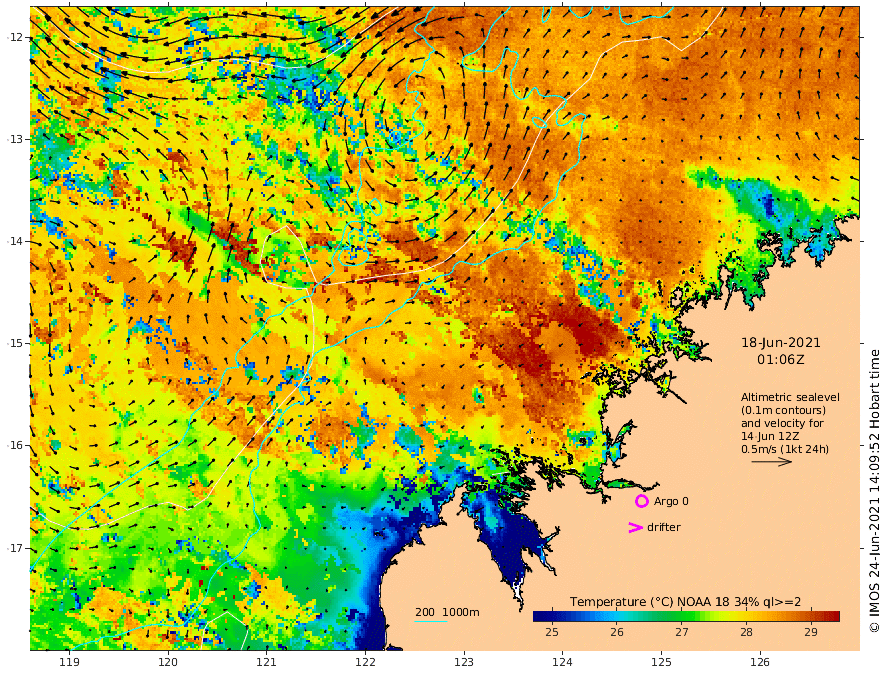The width and height of the screenshot is (880, 680).
Task: Click the cyan 200m contour legend line
Action: click(x=430, y=621)
